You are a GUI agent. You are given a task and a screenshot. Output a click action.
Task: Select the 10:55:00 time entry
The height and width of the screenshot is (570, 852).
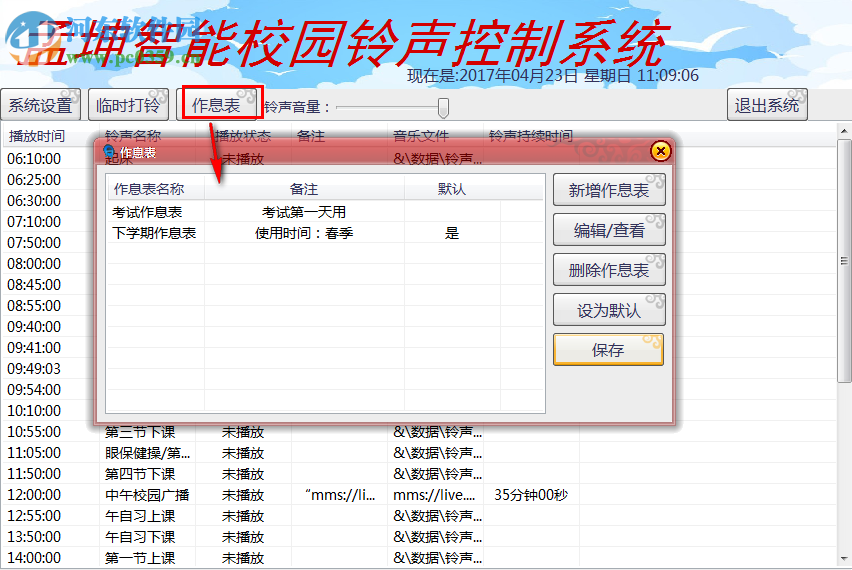(x=34, y=432)
